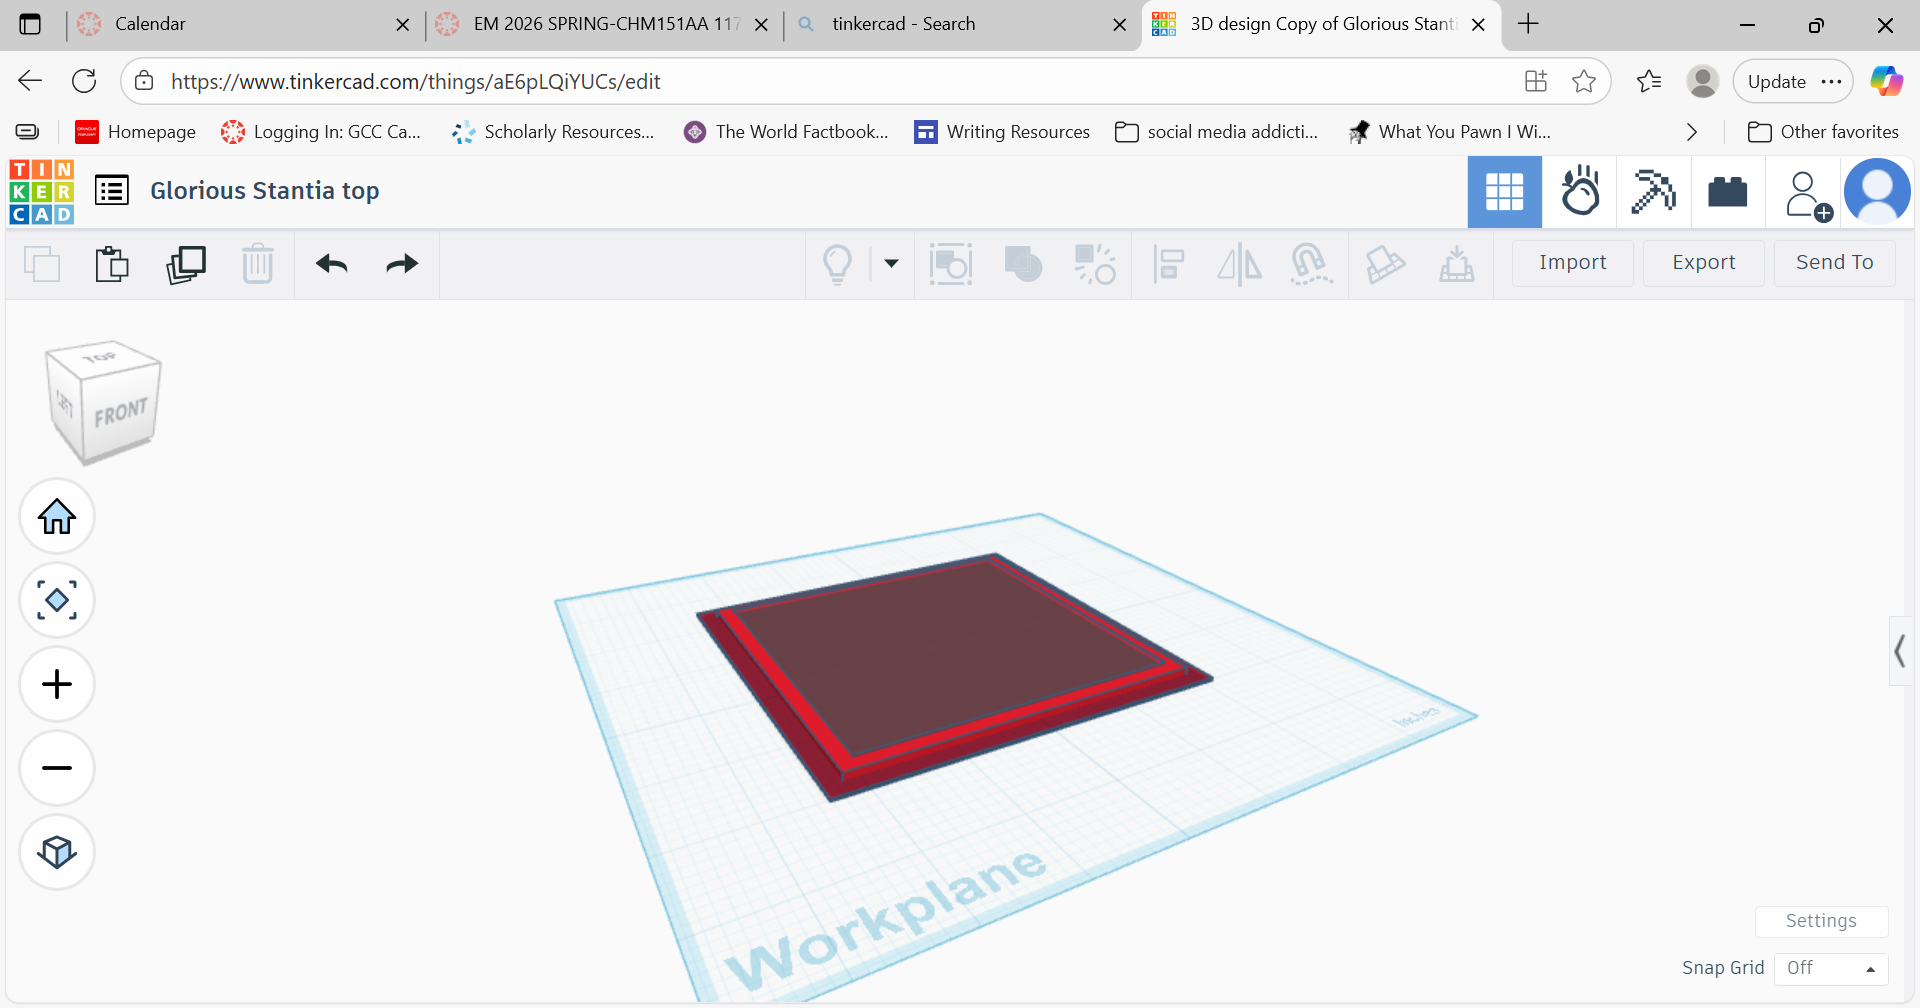
Task: Open the Sim Lab icon
Action: coord(1580,192)
